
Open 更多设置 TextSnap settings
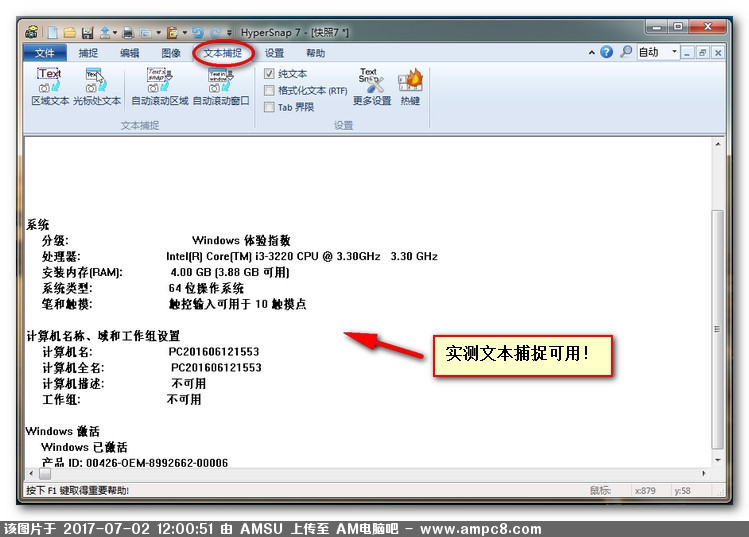click(372, 86)
